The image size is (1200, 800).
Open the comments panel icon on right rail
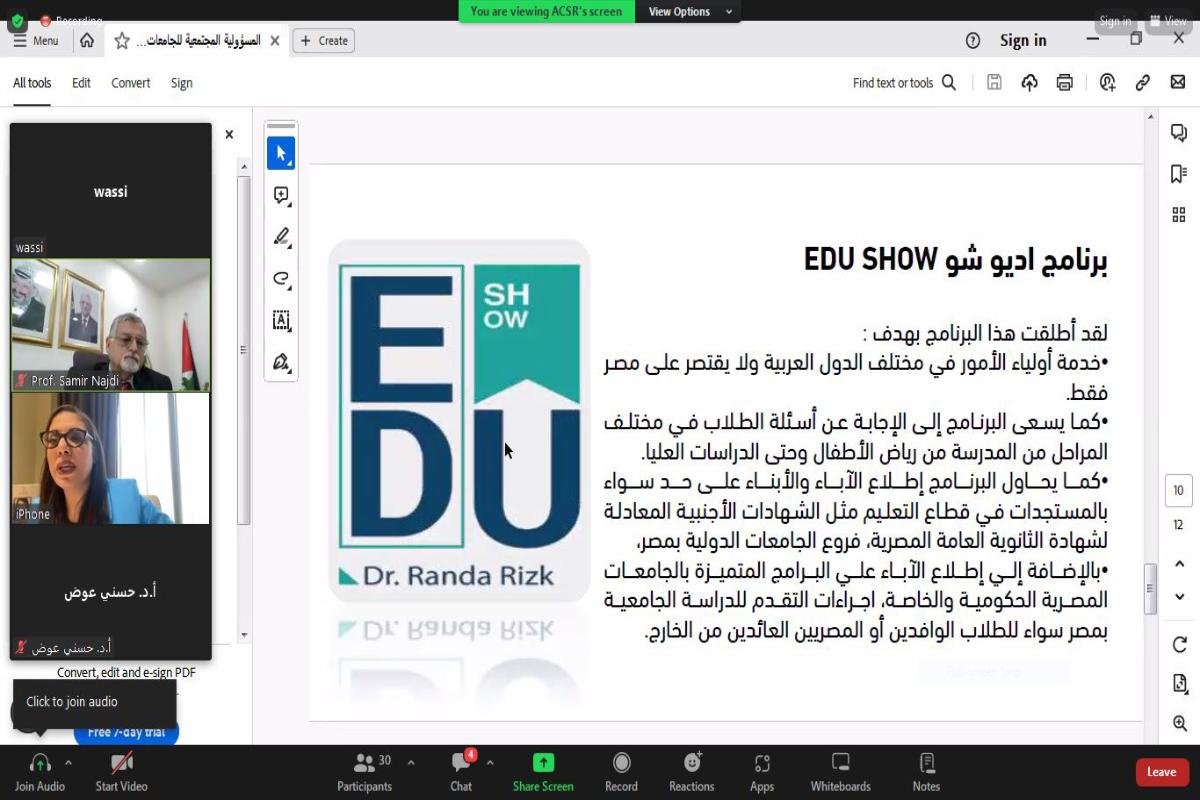coord(1179,133)
